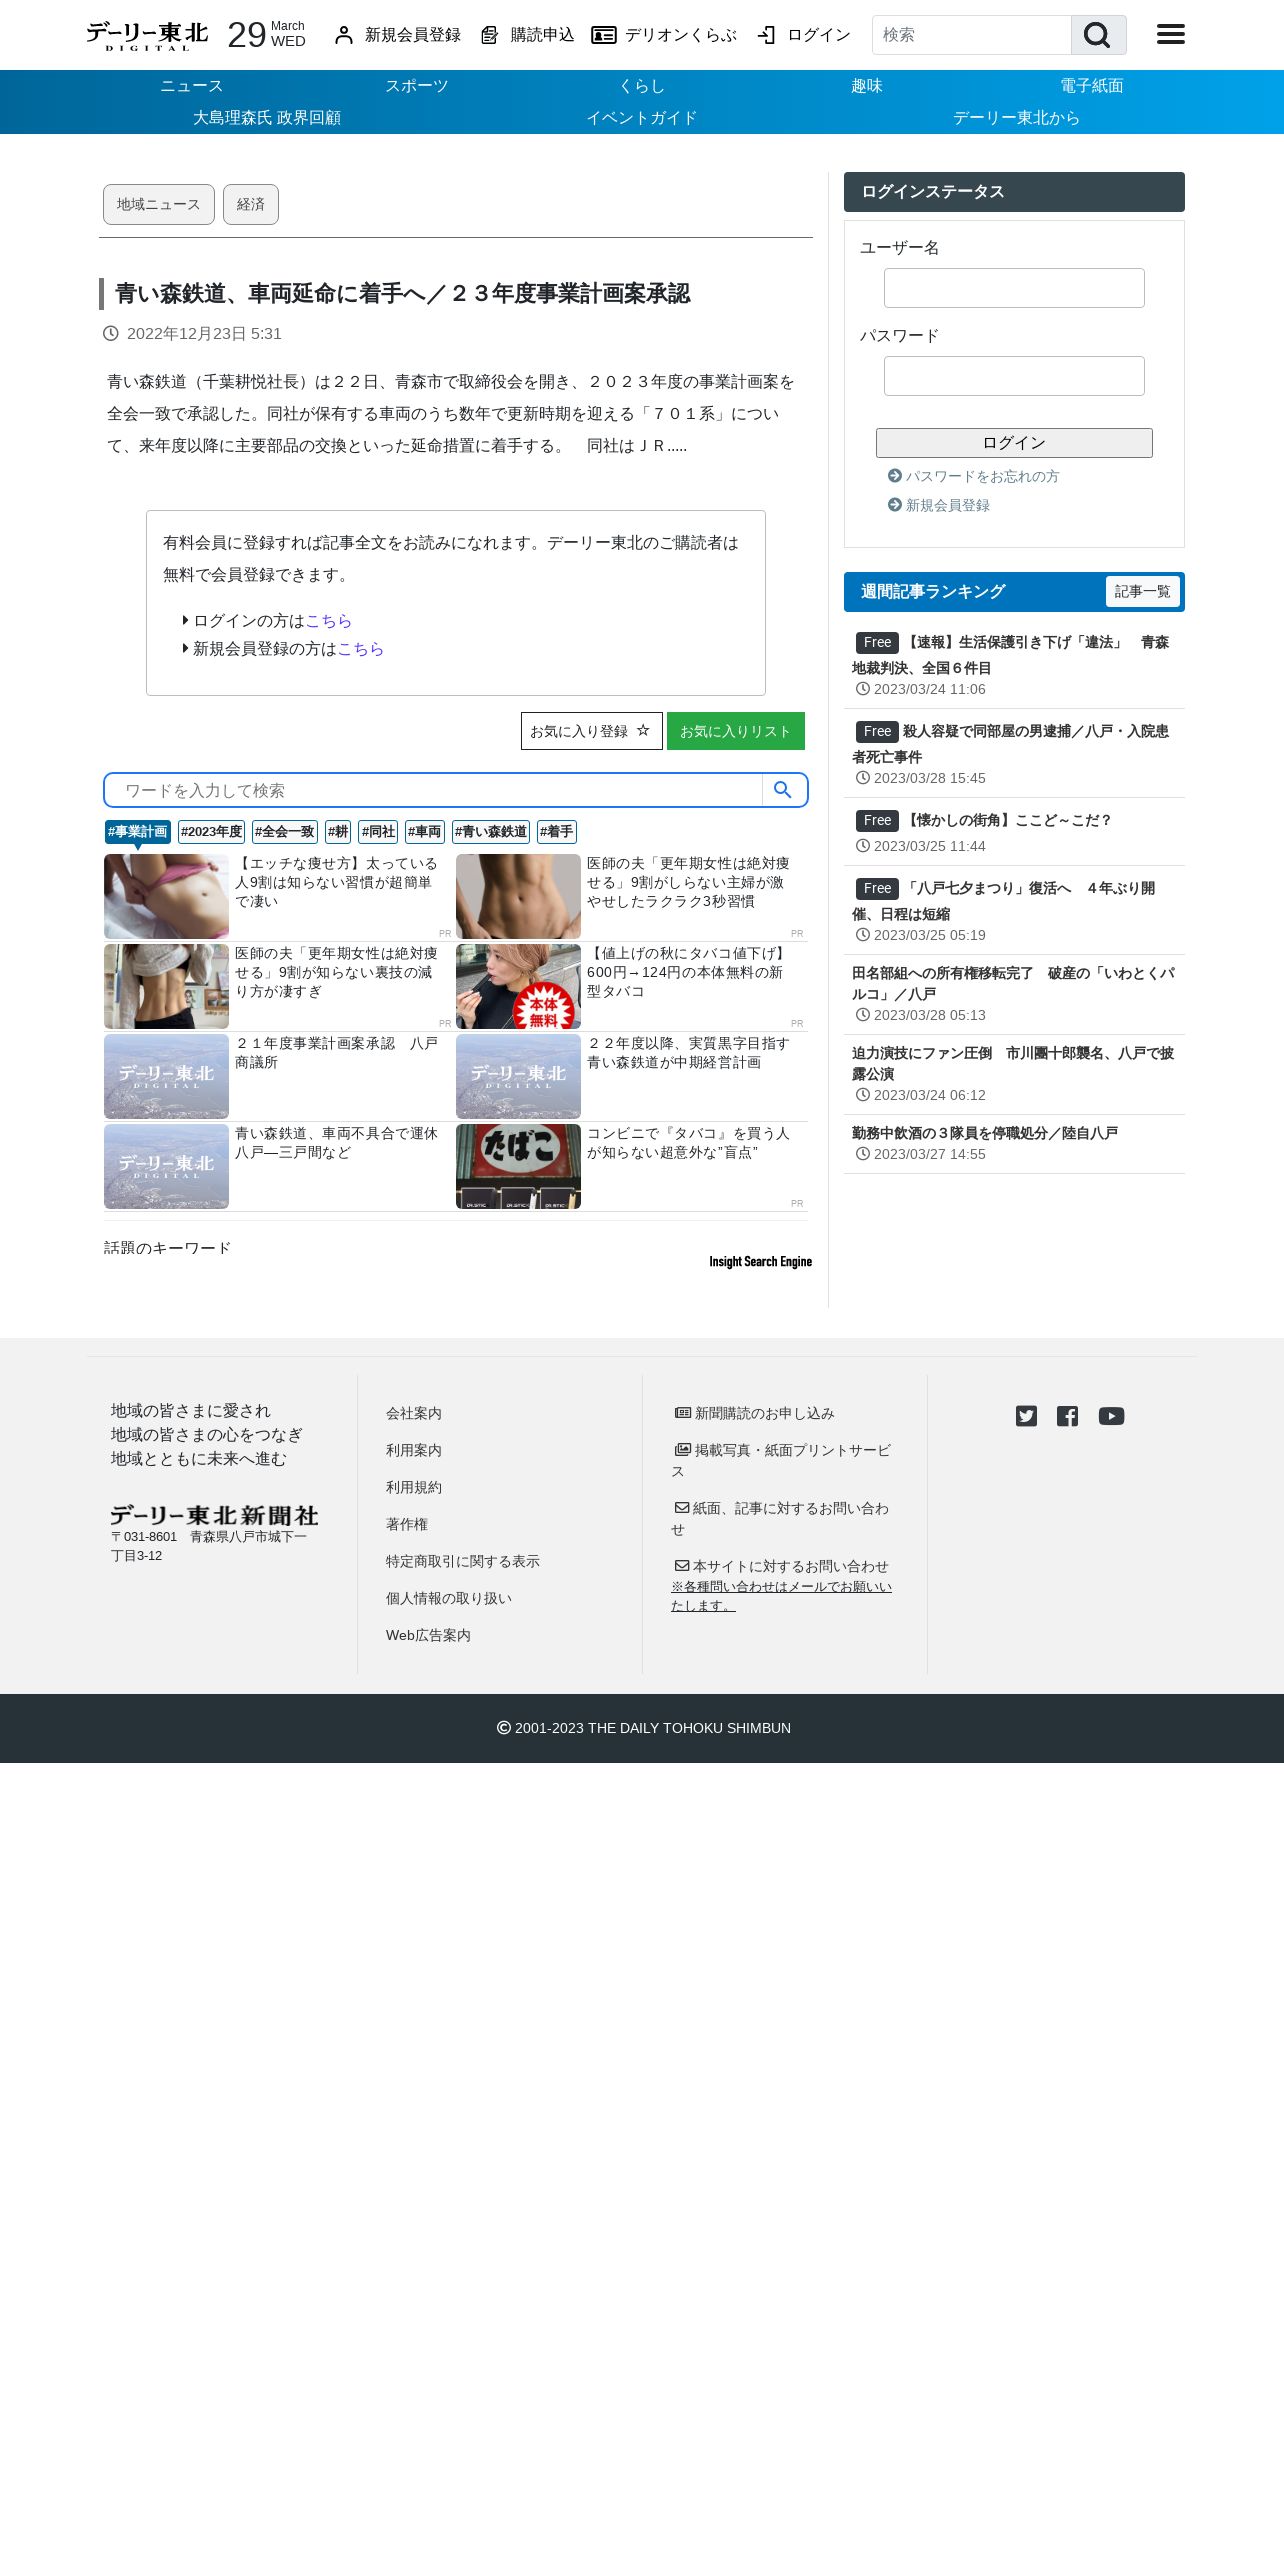This screenshot has height=2568, width=1284.
Task: Open the Twitter icon in footer
Action: point(1026,1416)
